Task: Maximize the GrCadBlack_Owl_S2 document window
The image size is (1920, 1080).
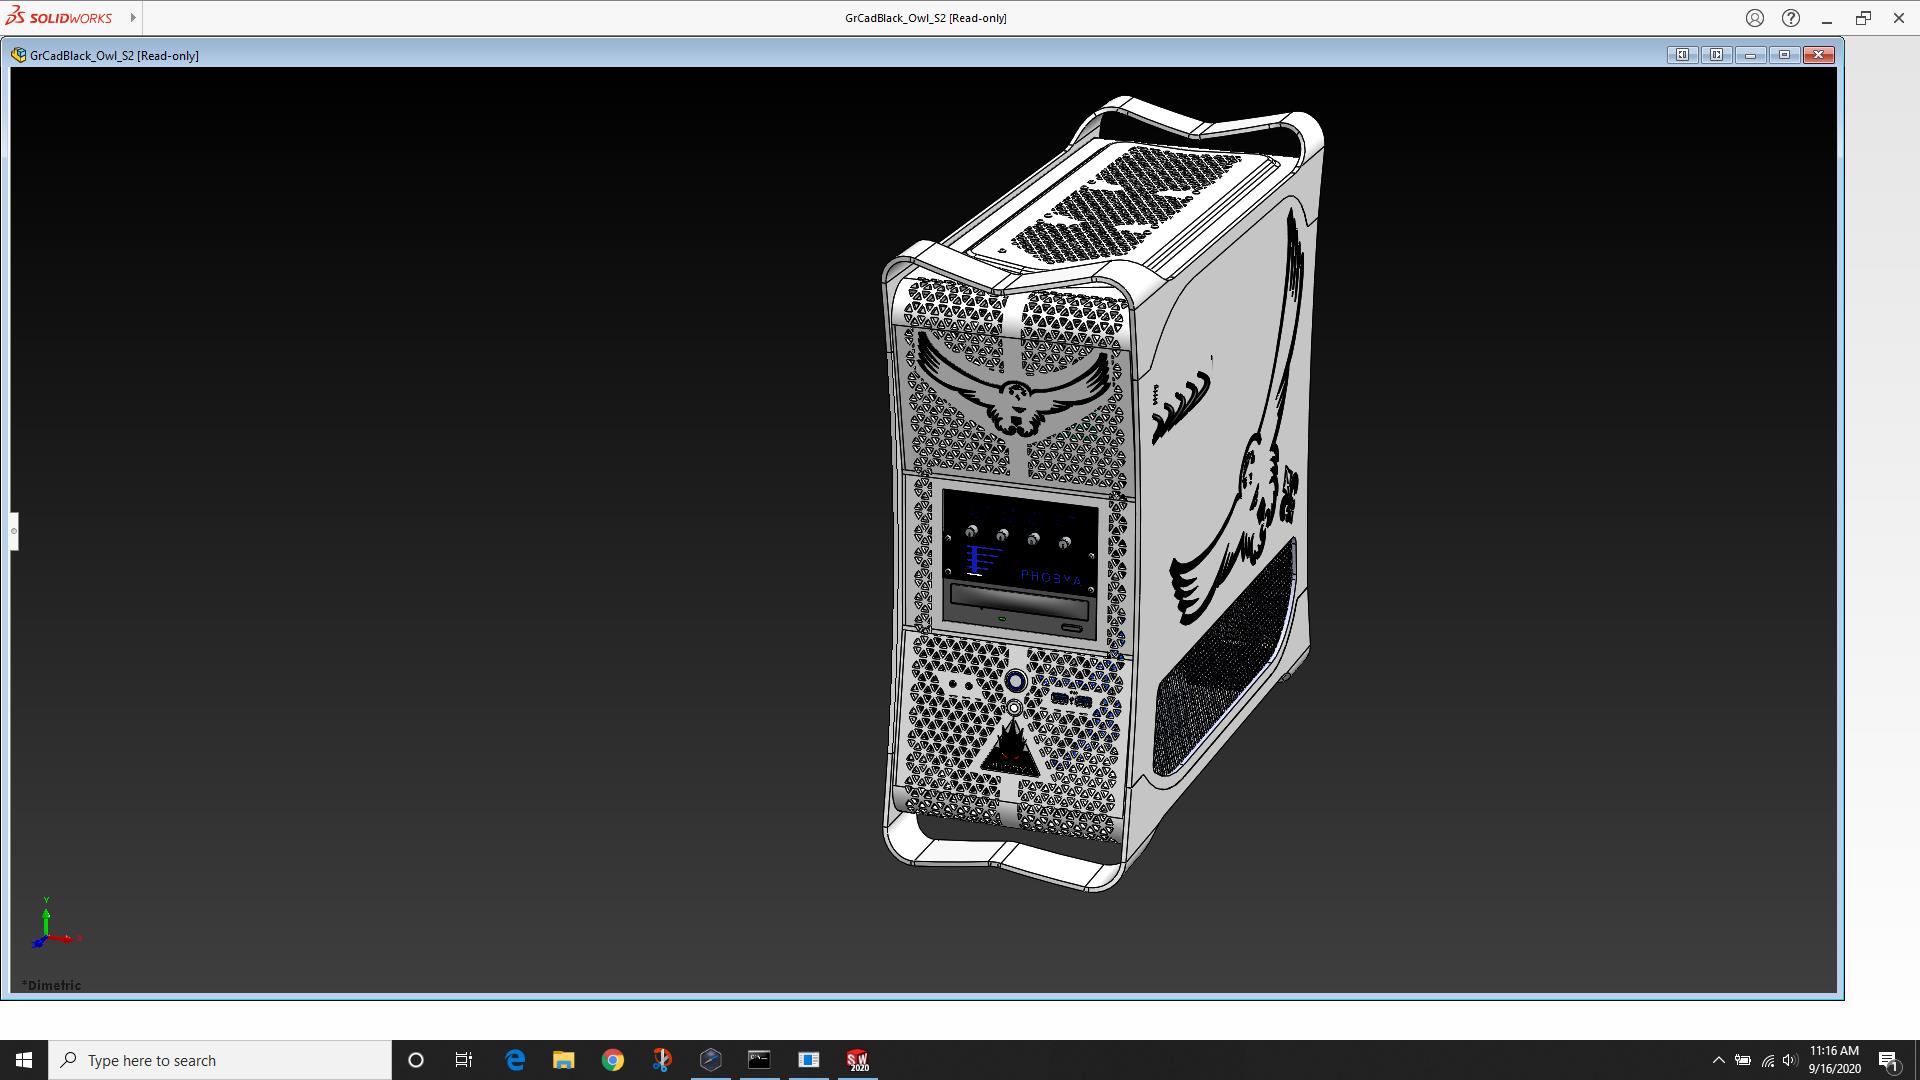Action: 1784,55
